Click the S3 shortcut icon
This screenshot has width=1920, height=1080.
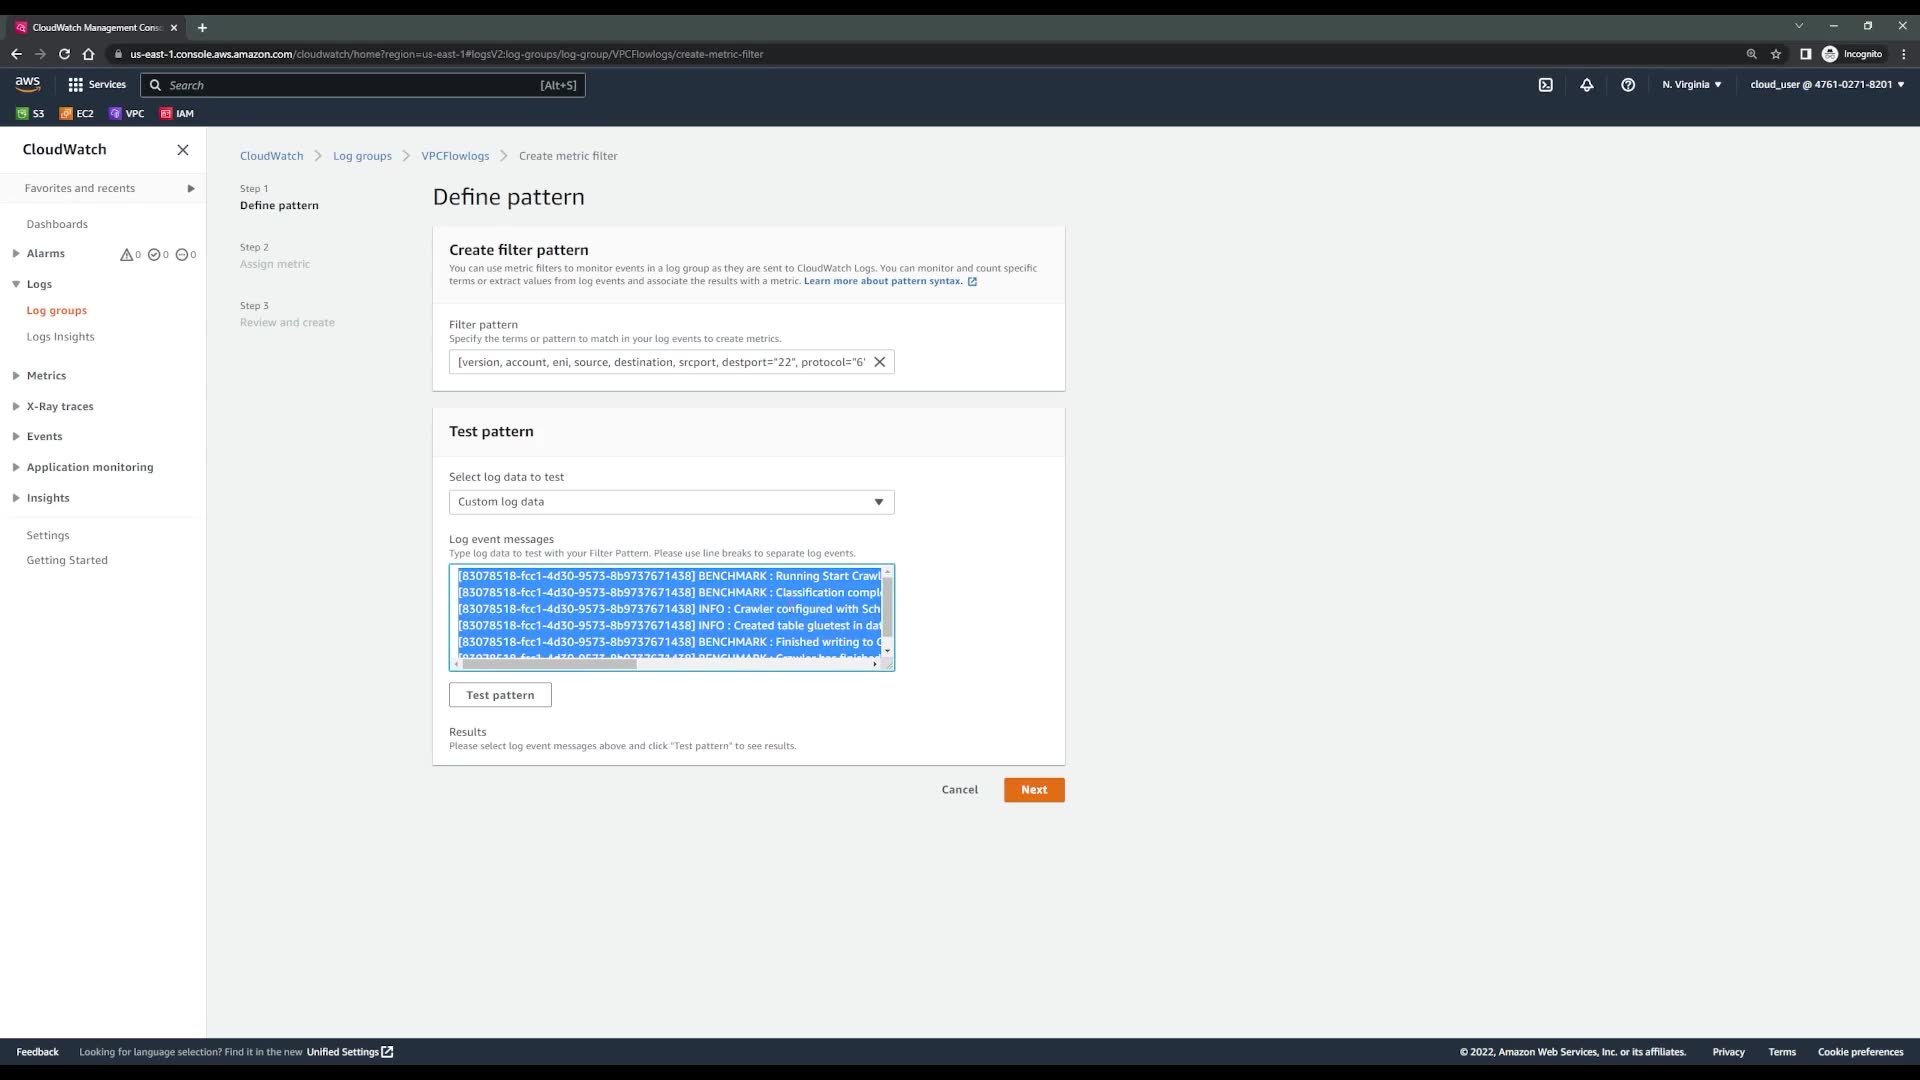click(x=30, y=114)
